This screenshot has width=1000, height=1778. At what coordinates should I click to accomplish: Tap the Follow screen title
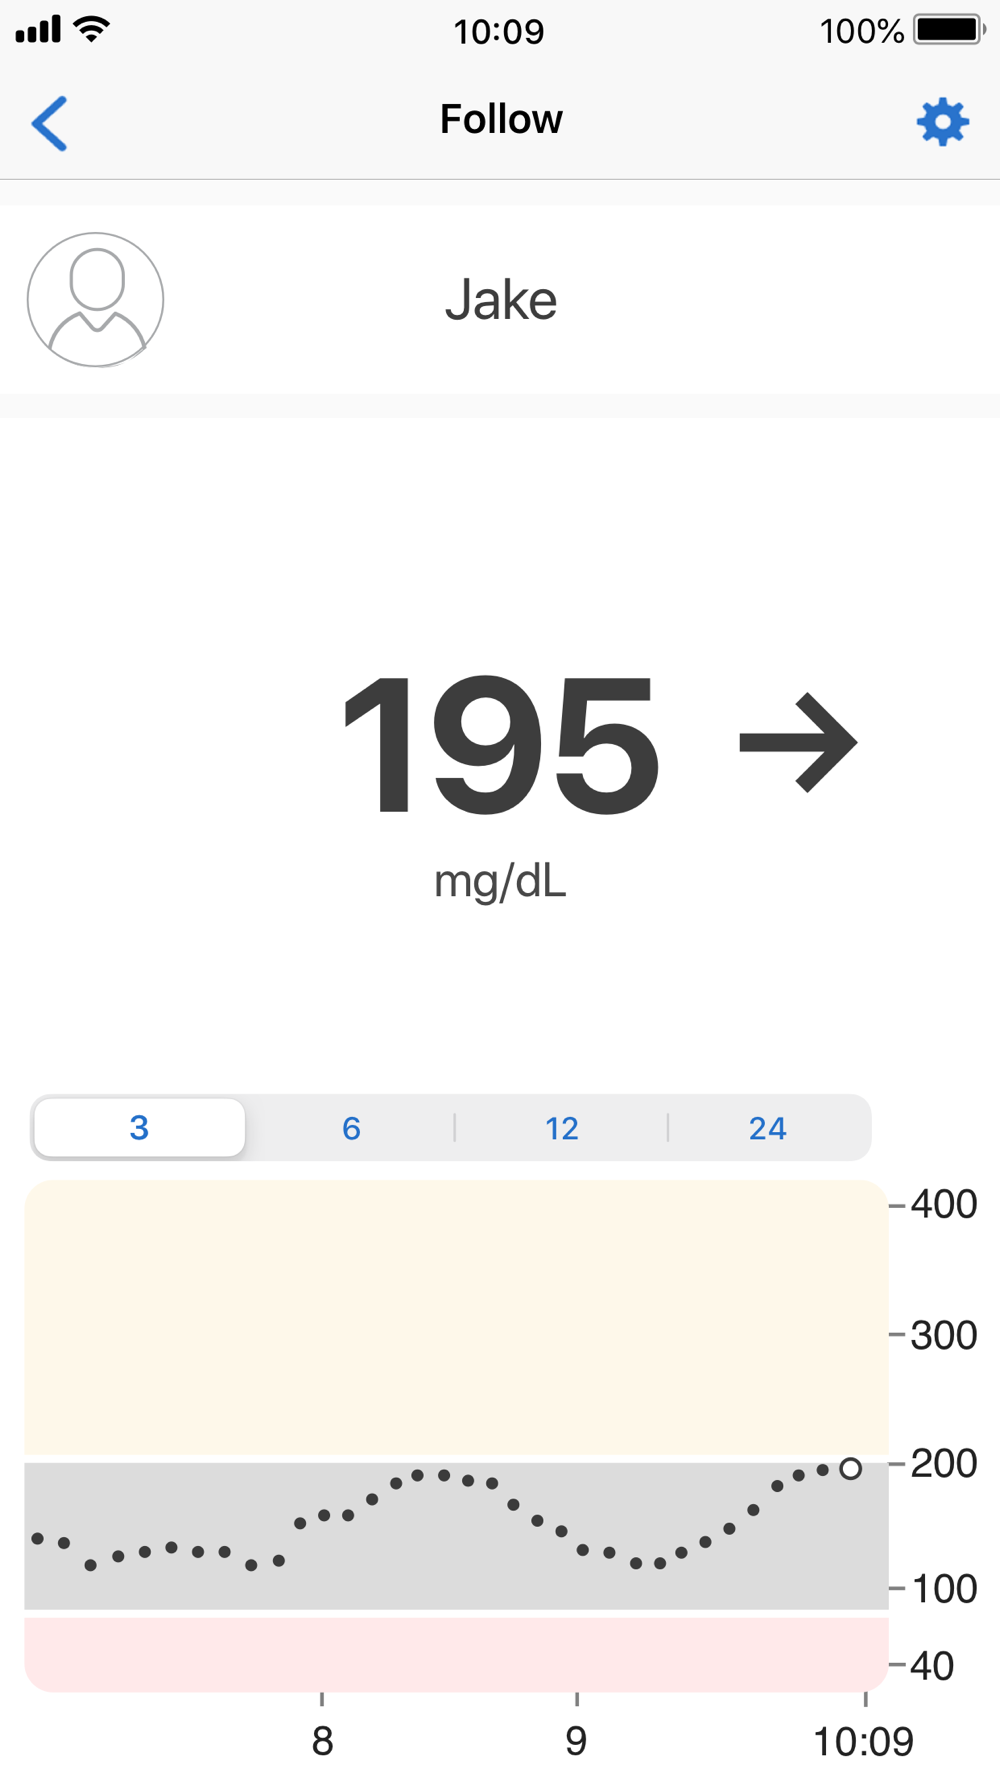(x=501, y=119)
